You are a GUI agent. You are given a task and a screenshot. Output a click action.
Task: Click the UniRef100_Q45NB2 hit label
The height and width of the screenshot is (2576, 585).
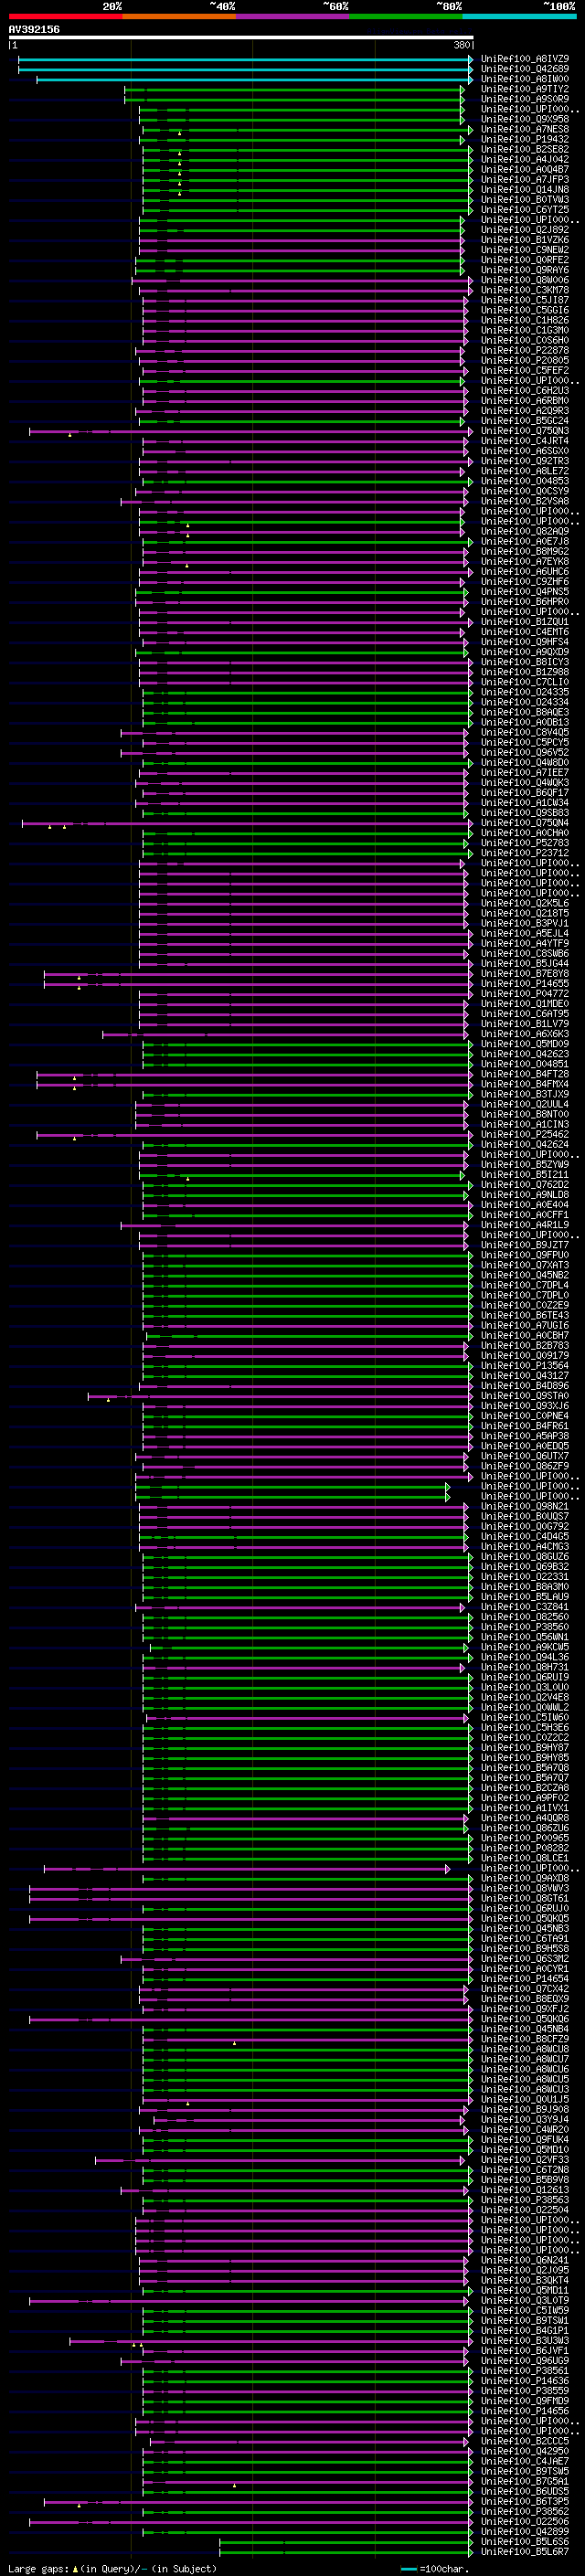(x=525, y=1275)
